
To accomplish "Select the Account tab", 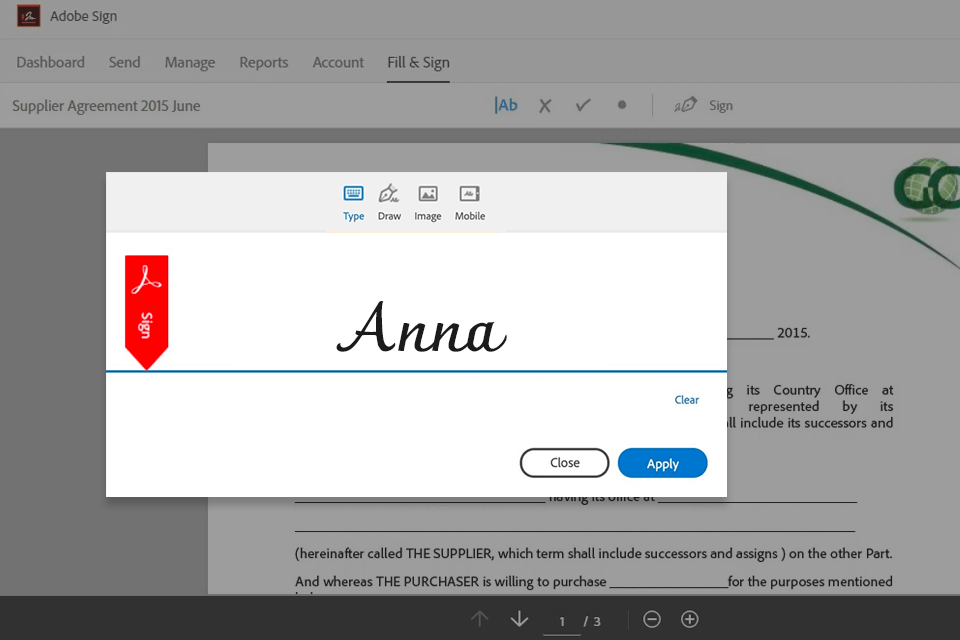I will tap(338, 62).
